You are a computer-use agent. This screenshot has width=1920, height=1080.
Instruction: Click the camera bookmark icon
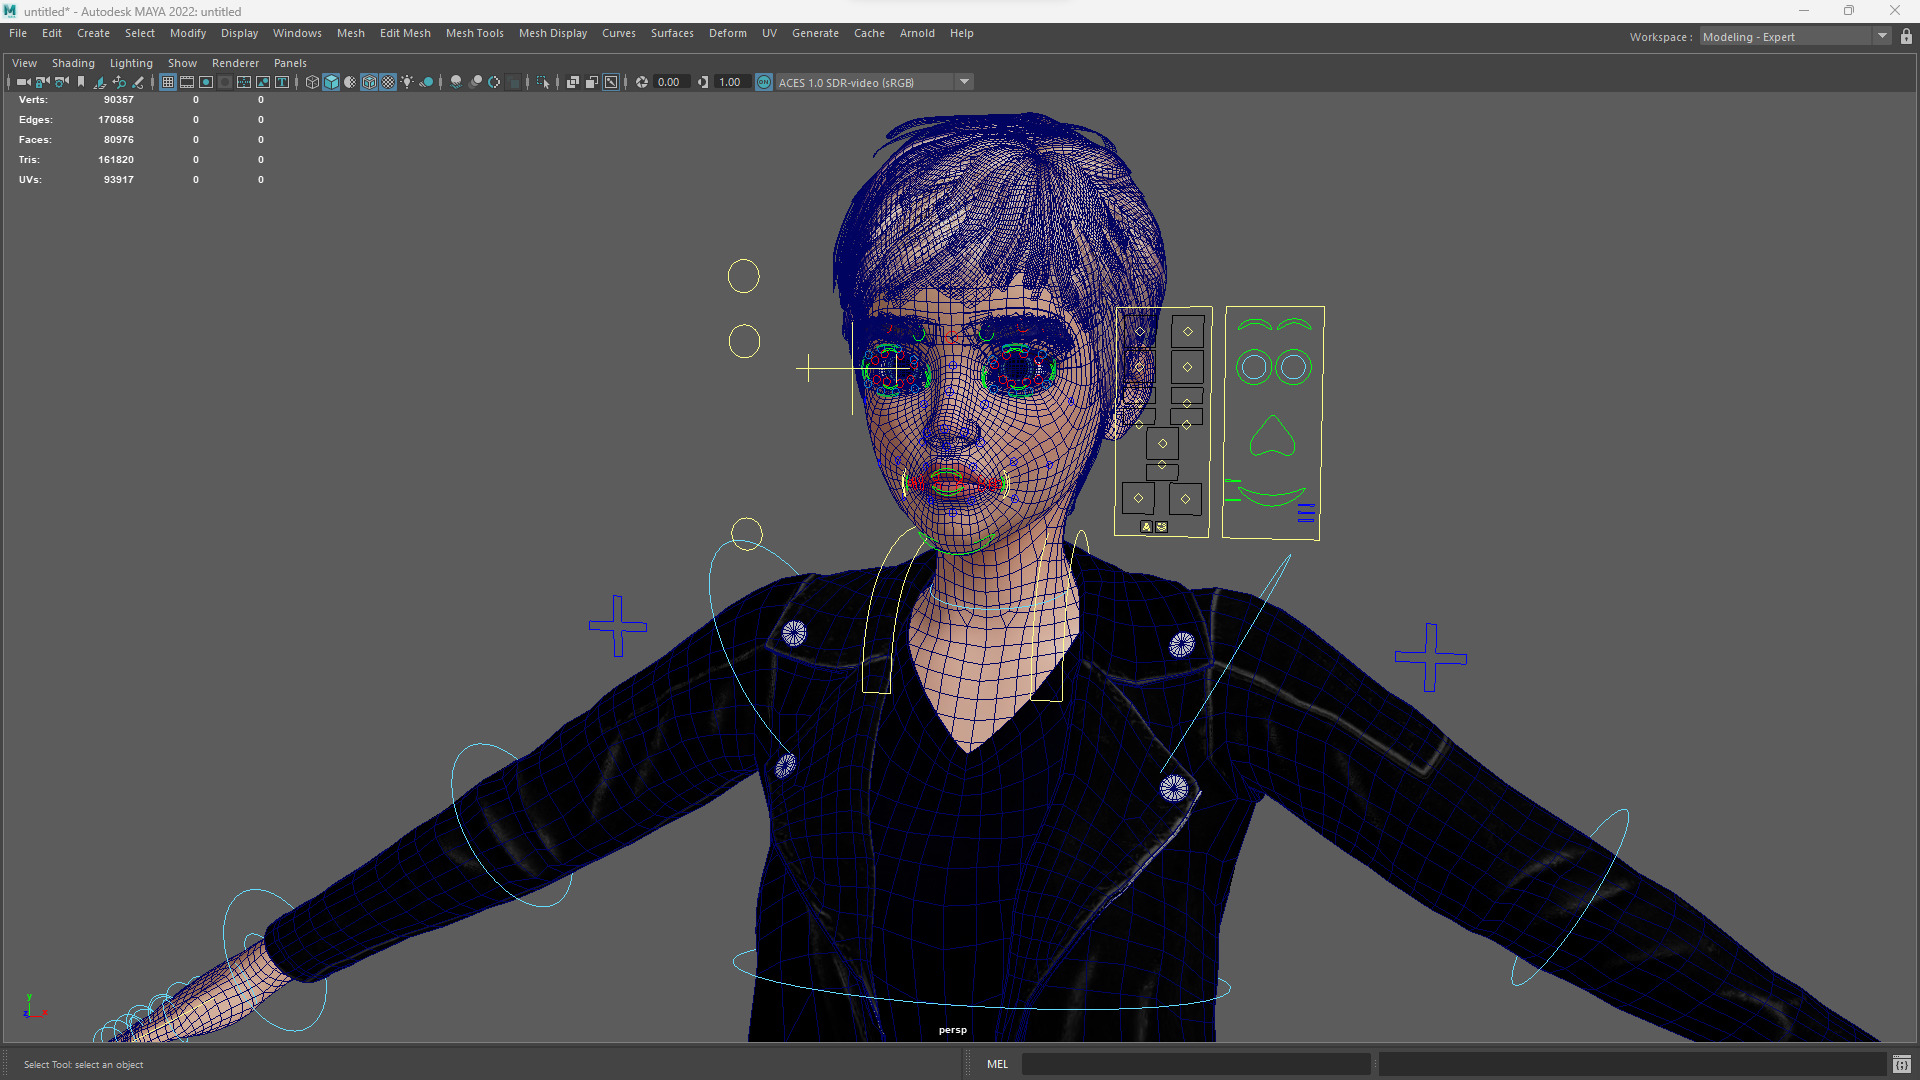[81, 82]
